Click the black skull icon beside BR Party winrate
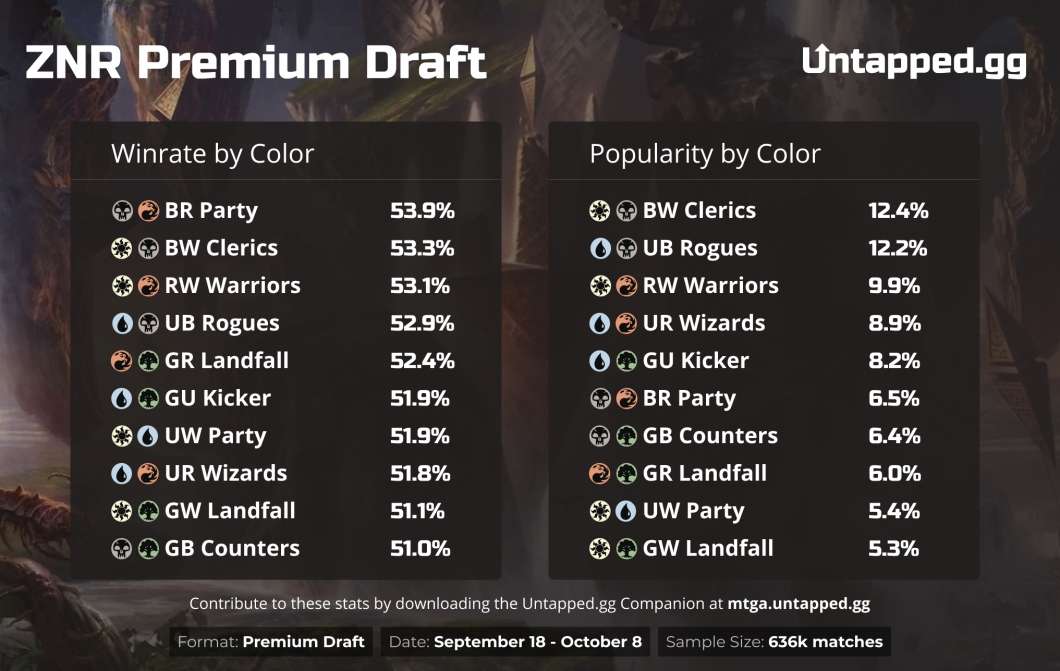The height and width of the screenshot is (671, 1060). point(122,211)
